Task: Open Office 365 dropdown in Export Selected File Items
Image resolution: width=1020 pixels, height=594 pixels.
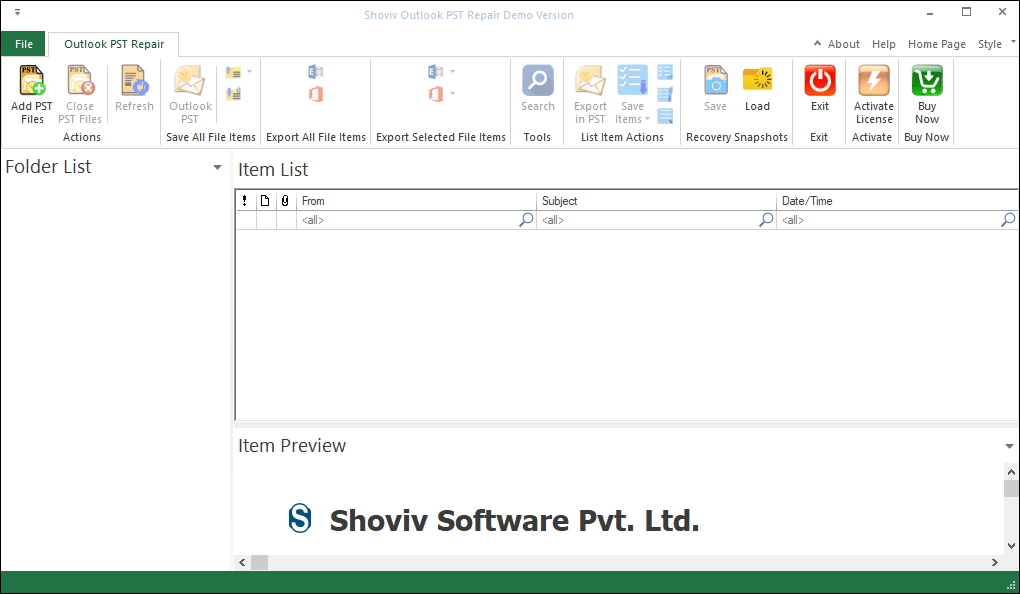Action: 452,94
